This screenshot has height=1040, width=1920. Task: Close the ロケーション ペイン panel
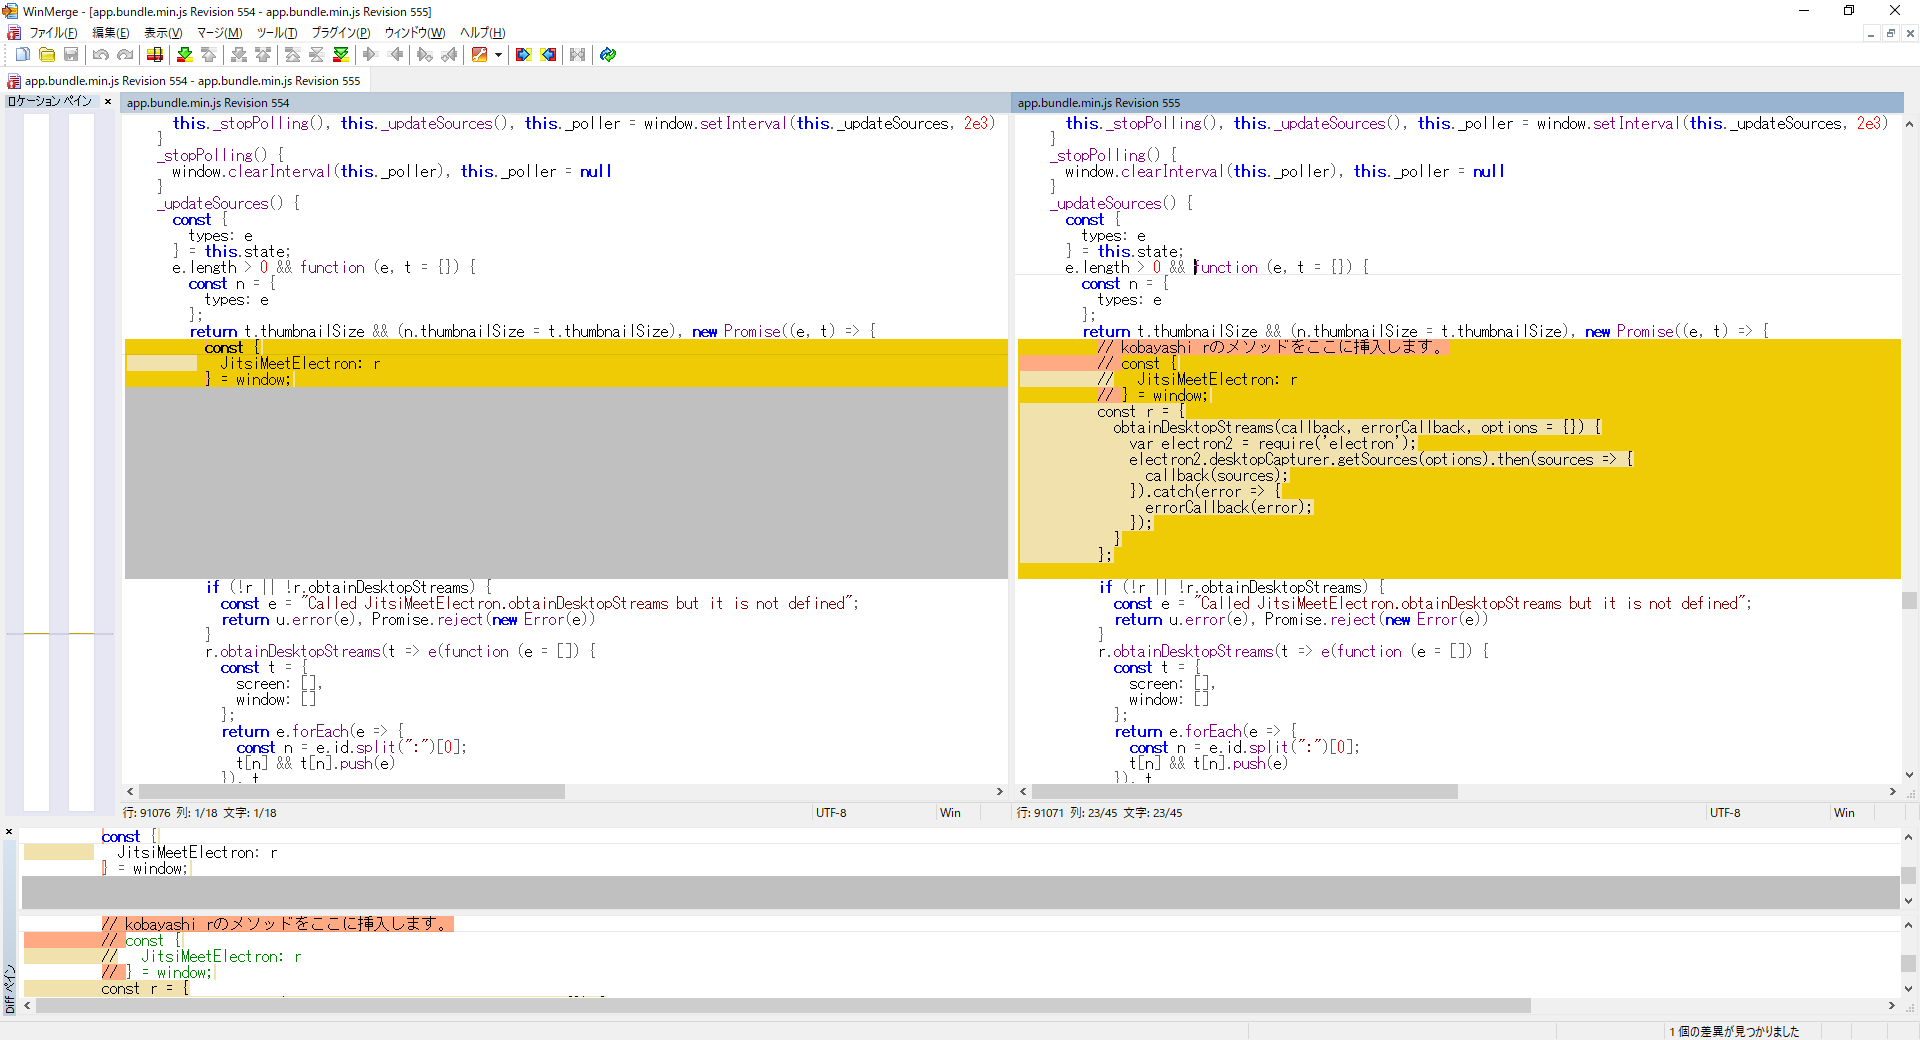coord(108,101)
